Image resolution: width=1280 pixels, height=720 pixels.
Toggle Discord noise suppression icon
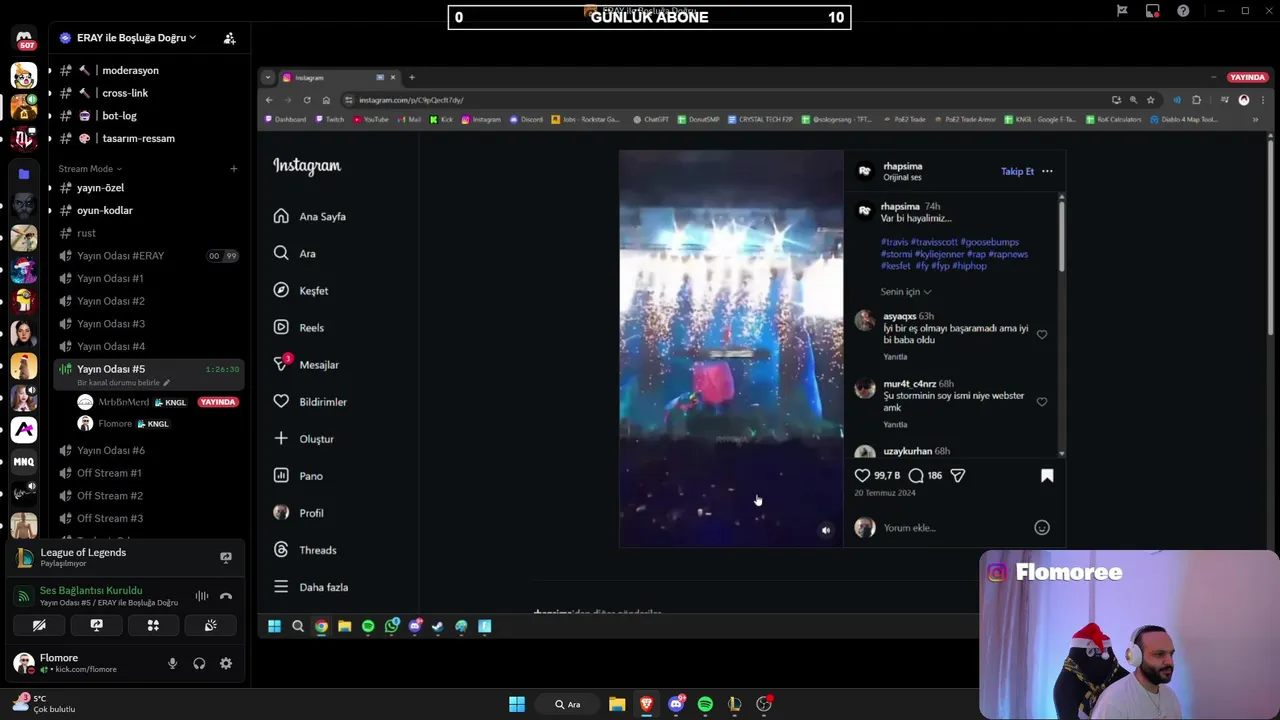click(x=202, y=597)
